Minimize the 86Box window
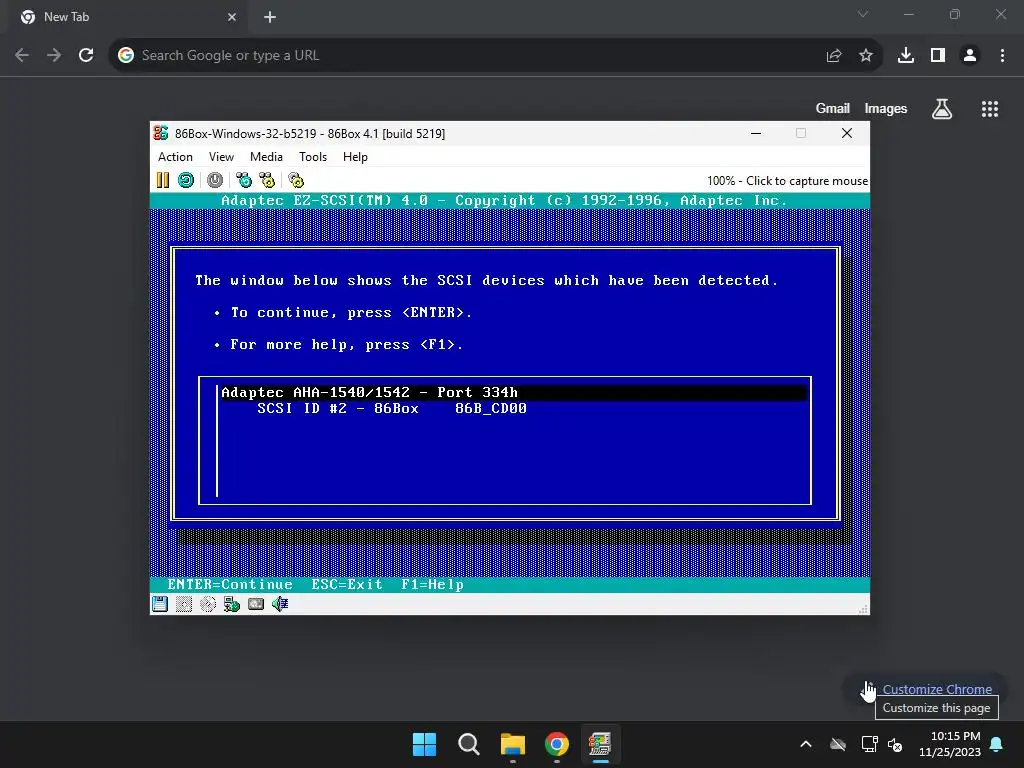This screenshot has height=768, width=1024. 756,133
